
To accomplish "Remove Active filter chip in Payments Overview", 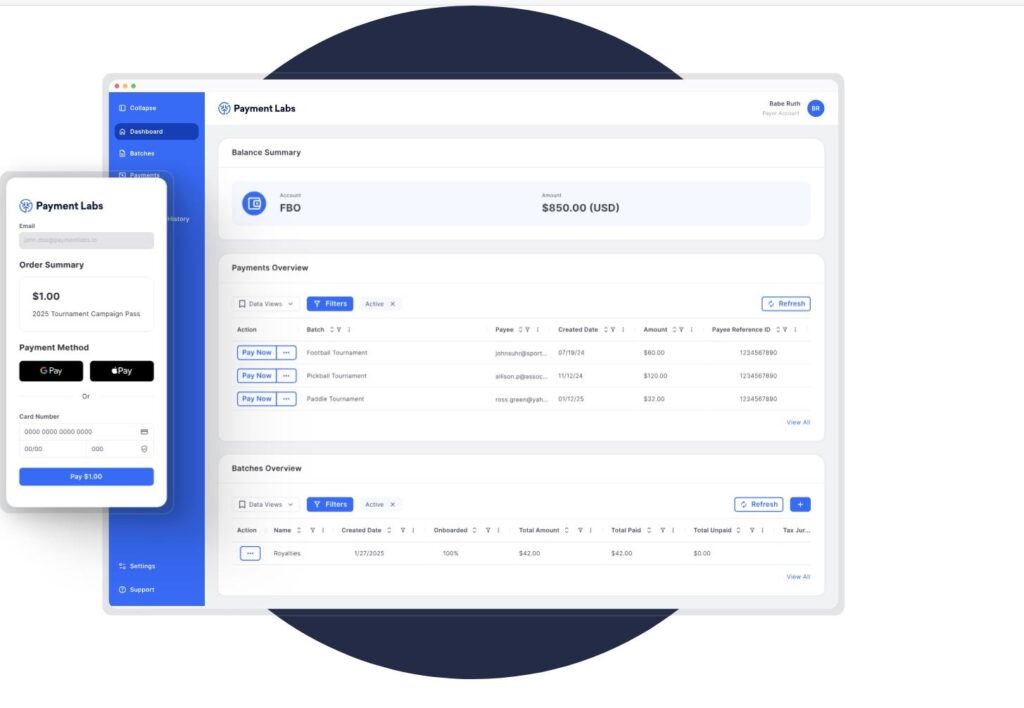I will point(392,304).
